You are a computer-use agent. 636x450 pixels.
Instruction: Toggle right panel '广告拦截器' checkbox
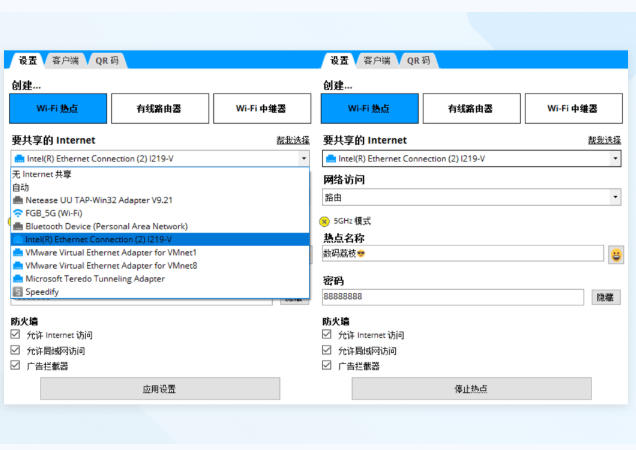[x=327, y=365]
